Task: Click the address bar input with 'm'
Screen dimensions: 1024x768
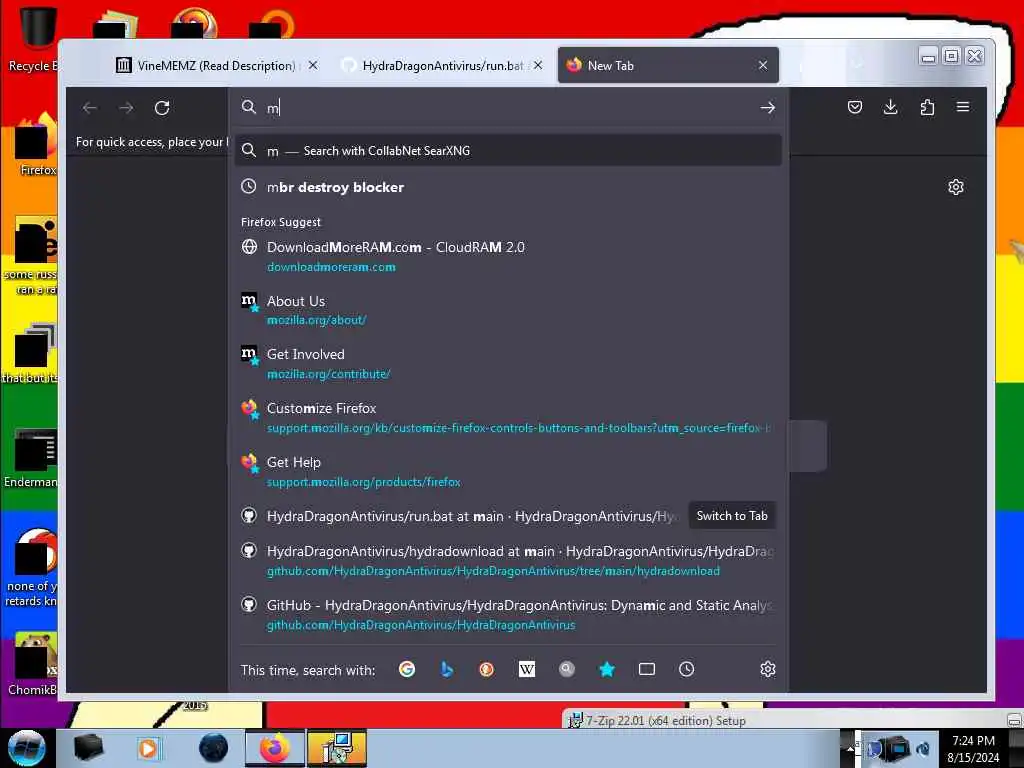Action: pyautogui.click(x=509, y=108)
